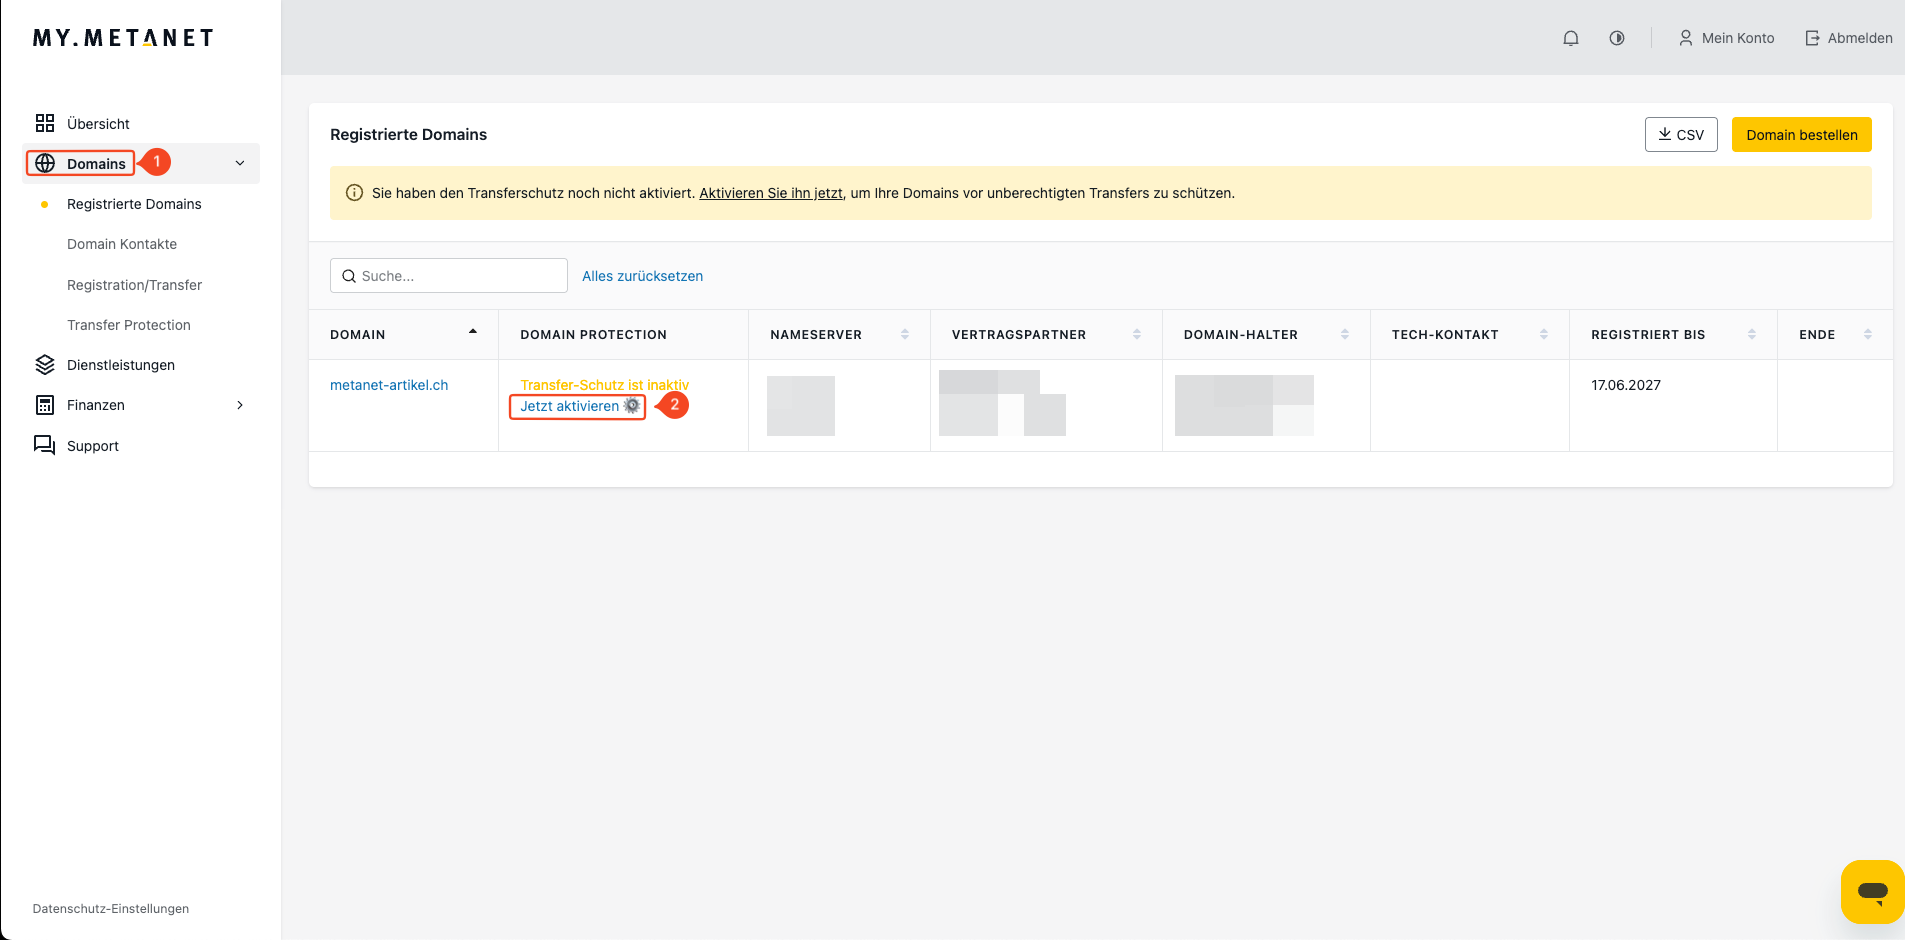Focus the Suche search field

click(x=449, y=276)
